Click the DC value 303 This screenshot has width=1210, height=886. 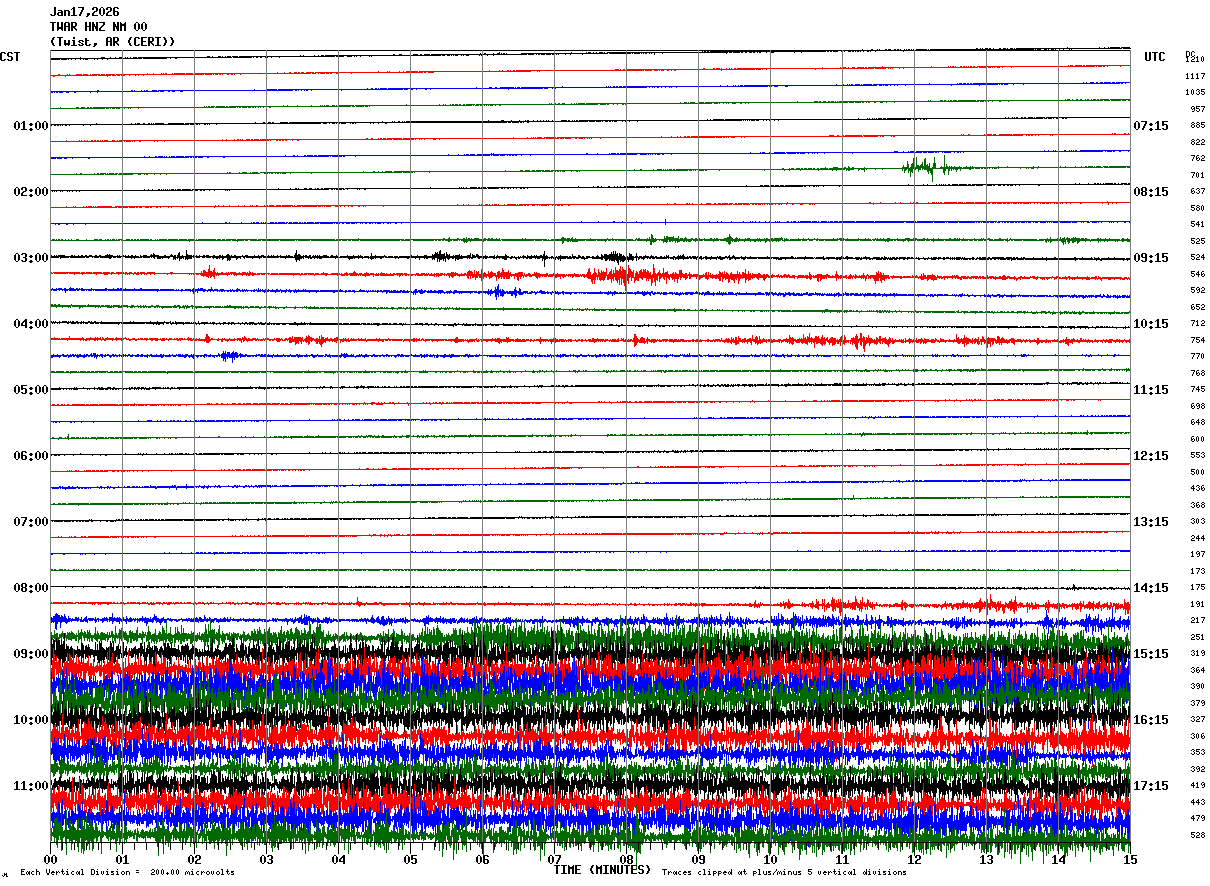(x=1197, y=521)
